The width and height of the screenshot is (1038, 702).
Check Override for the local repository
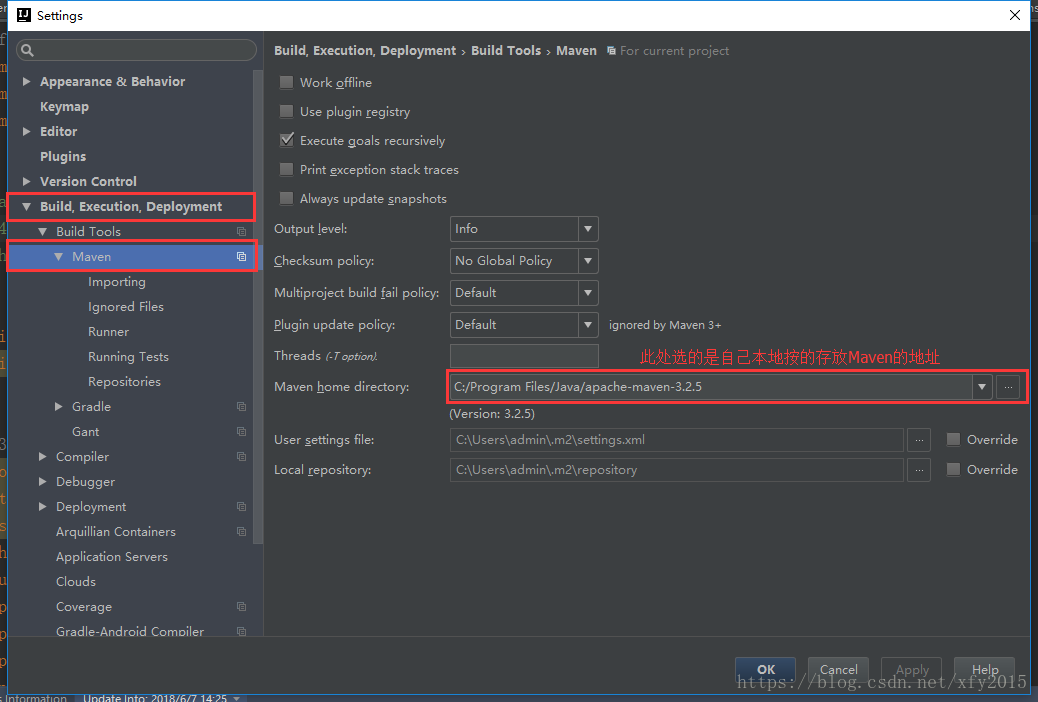pos(953,469)
